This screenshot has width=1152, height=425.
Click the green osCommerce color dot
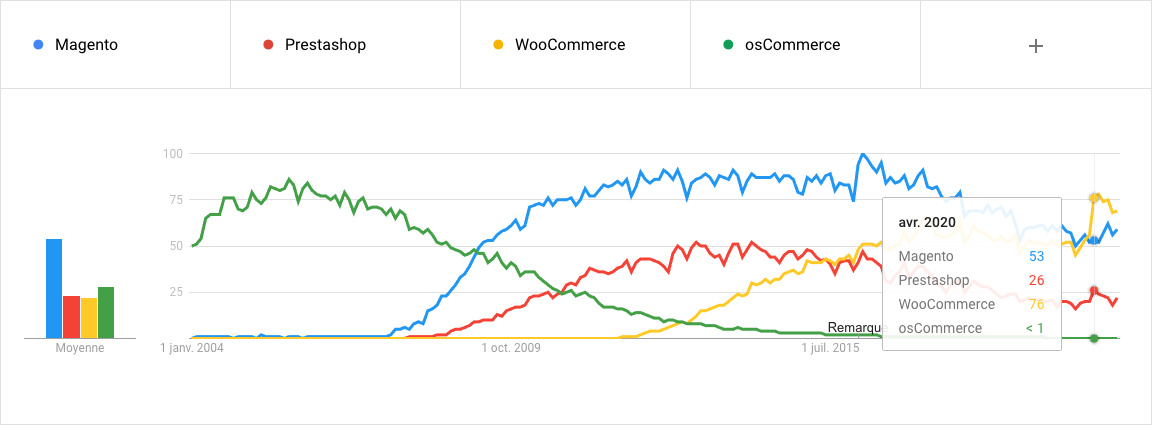tap(728, 45)
